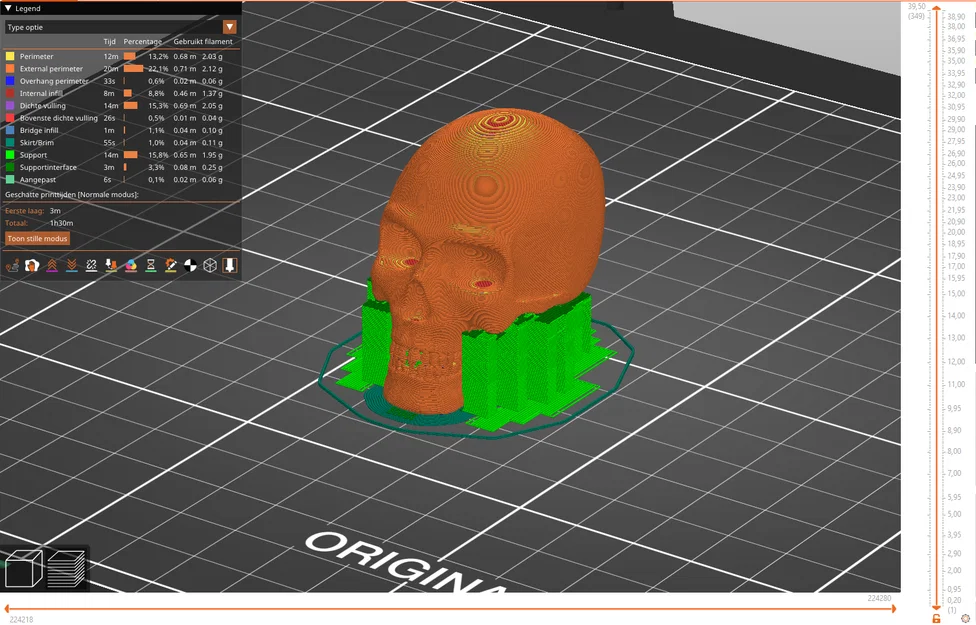Switch to sliced layers preview icon
The image size is (976, 625).
[x=66, y=568]
